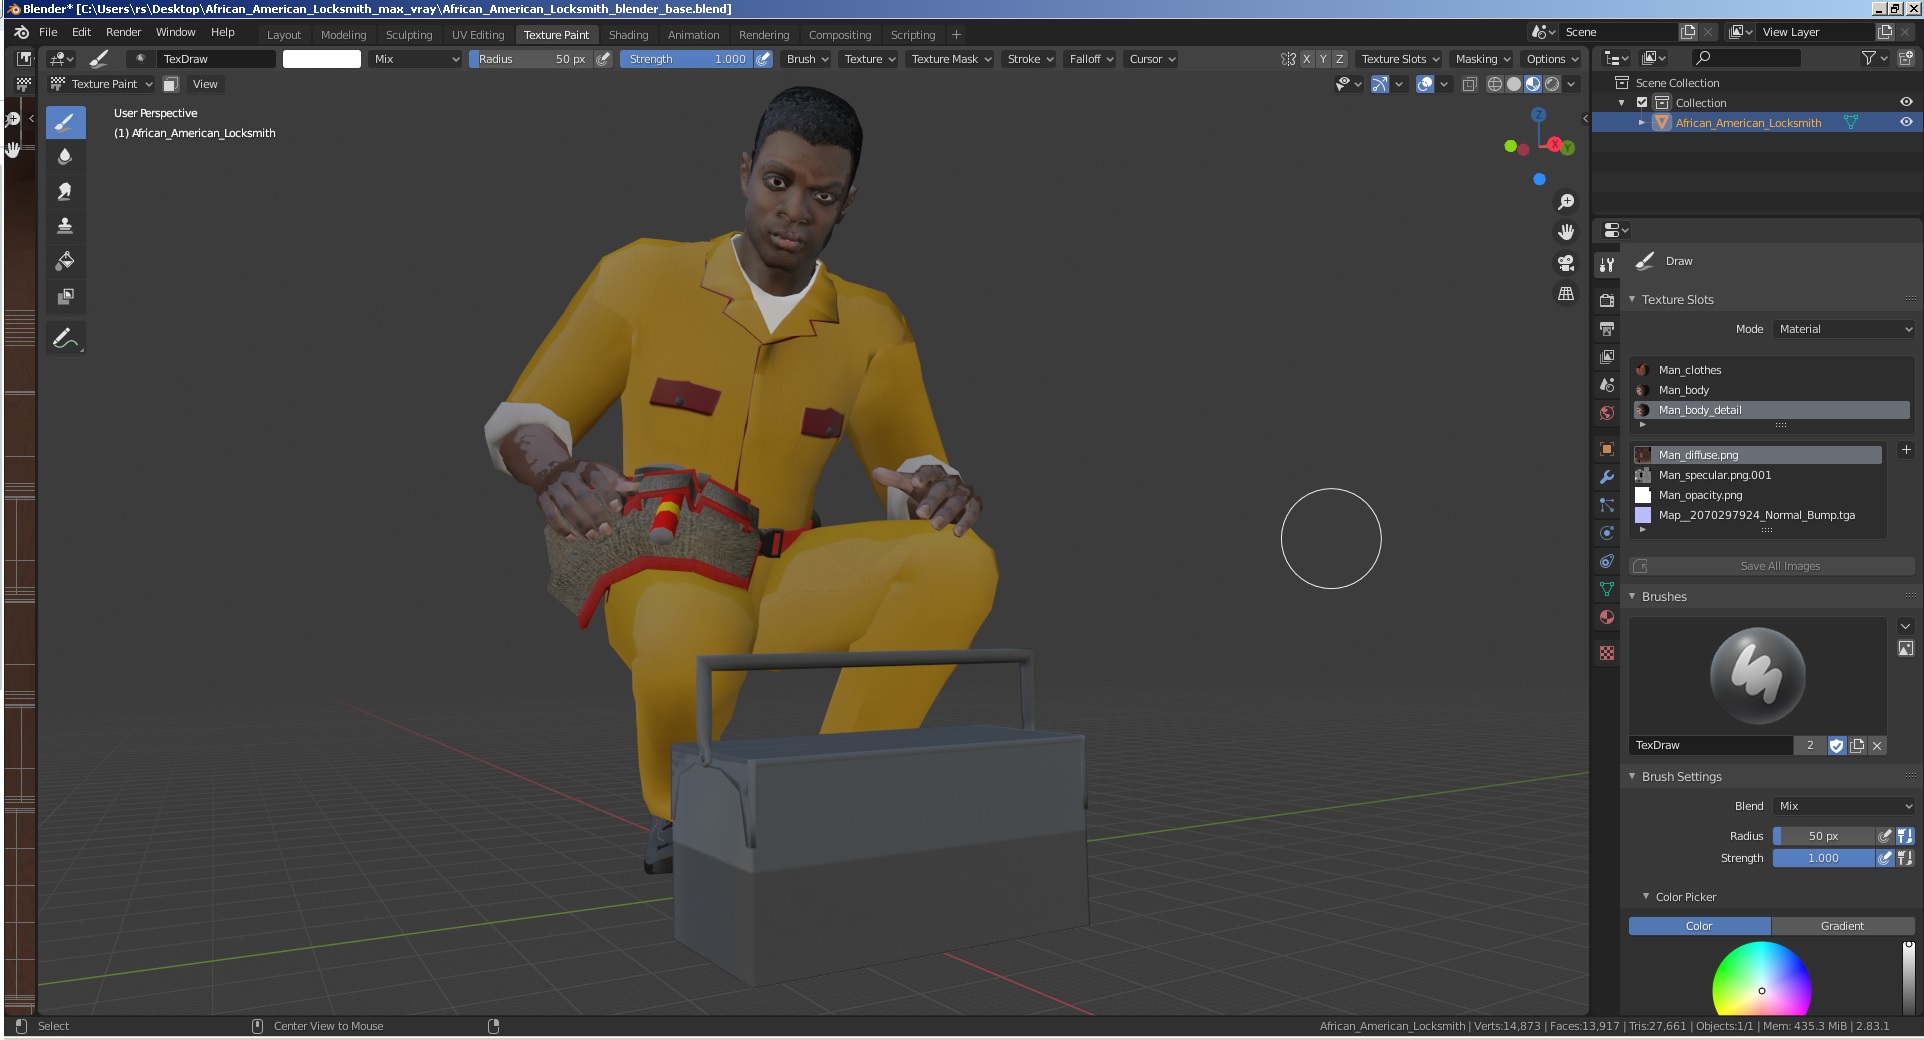The image size is (1924, 1040).
Task: Select the Smear tool
Action: [x=65, y=192]
